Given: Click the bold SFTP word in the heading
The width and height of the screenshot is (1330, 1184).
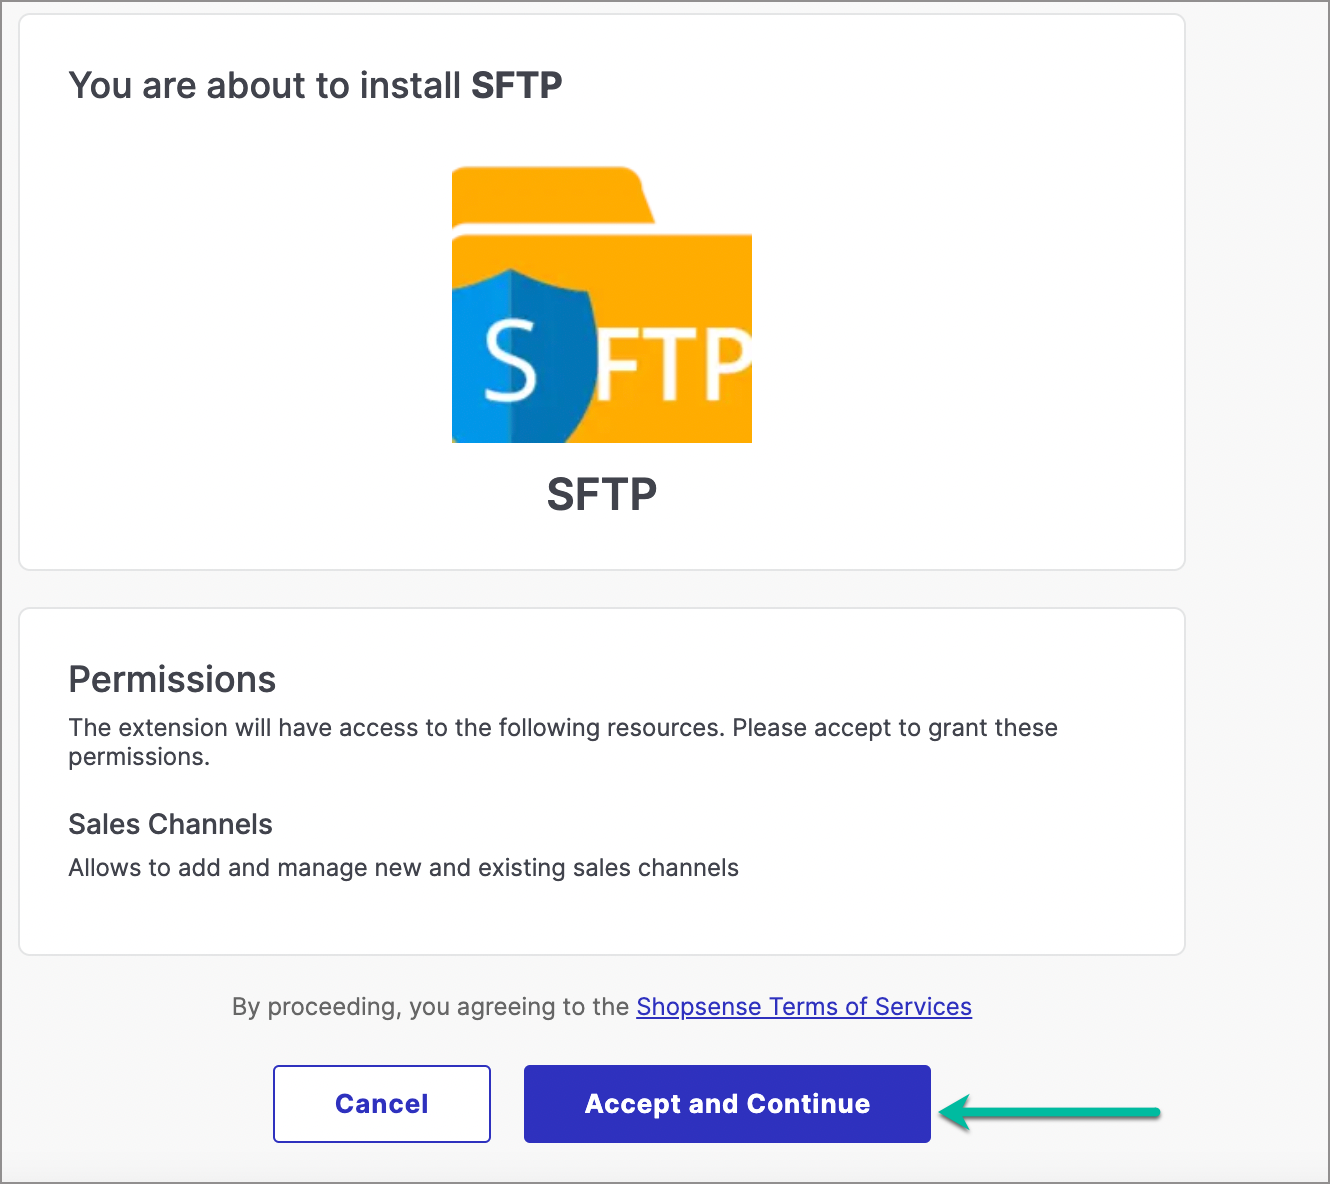Looking at the screenshot, I should pyautogui.click(x=517, y=85).
